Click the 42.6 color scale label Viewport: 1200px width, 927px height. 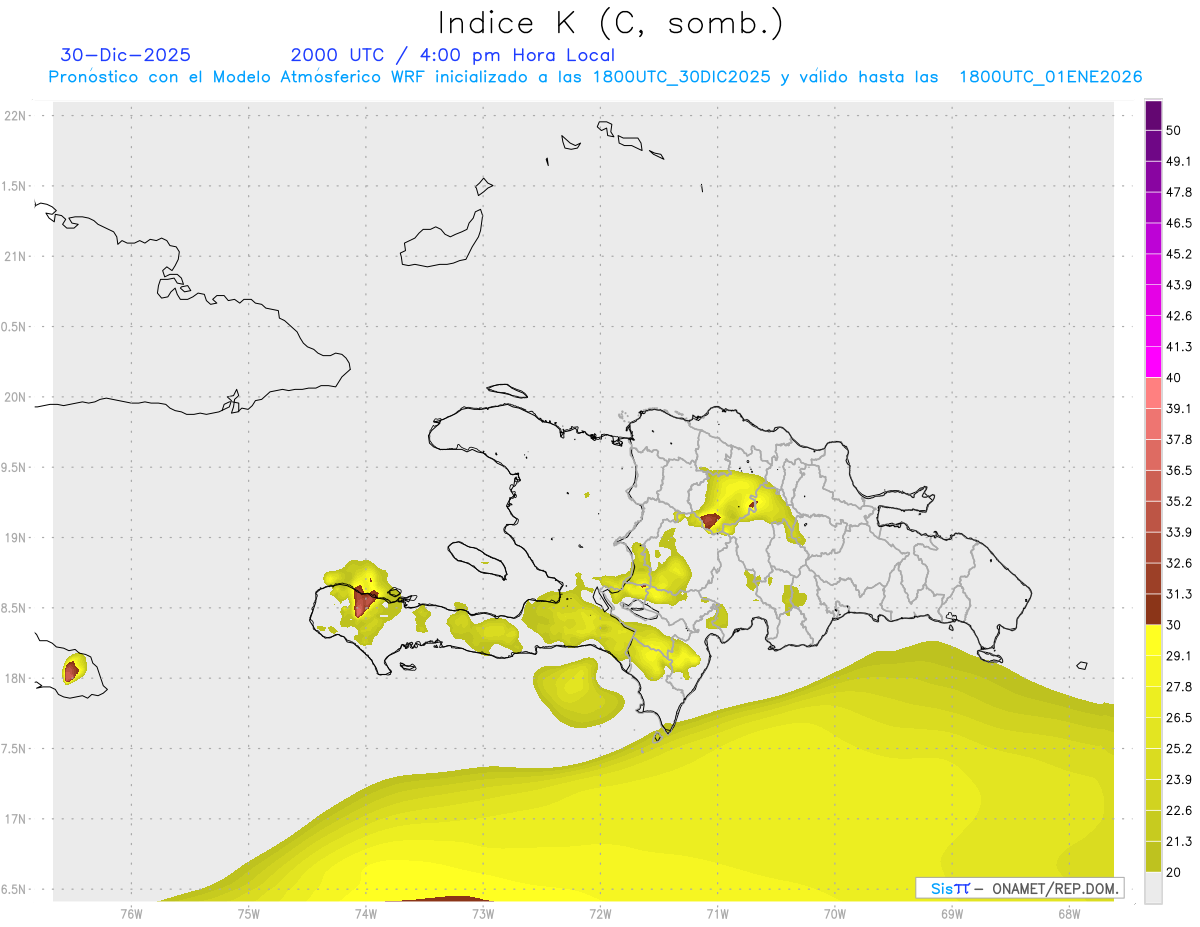(x=1179, y=316)
